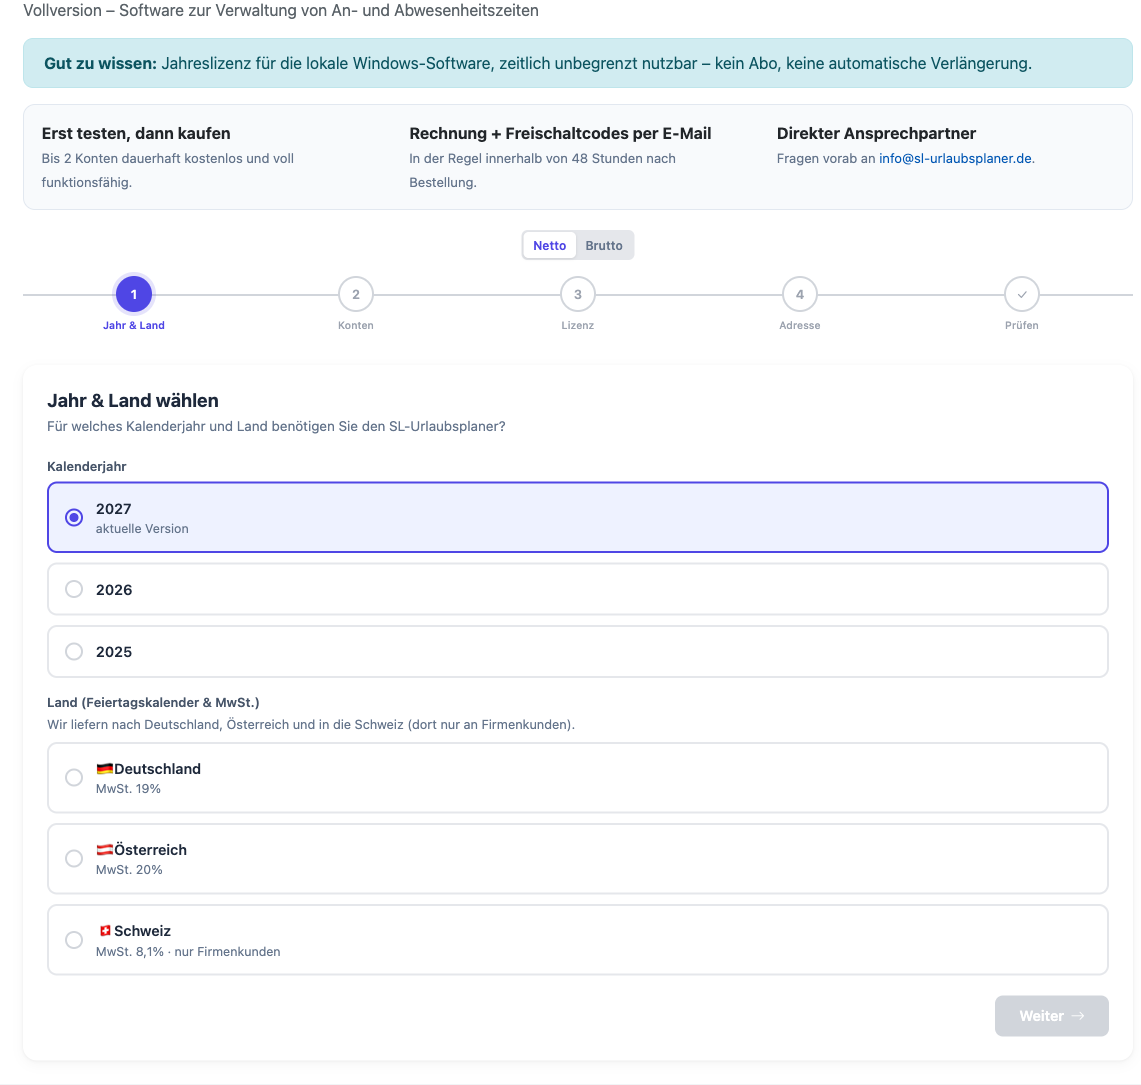
Task: Click the step 4 Adresse circle
Action: (x=800, y=295)
